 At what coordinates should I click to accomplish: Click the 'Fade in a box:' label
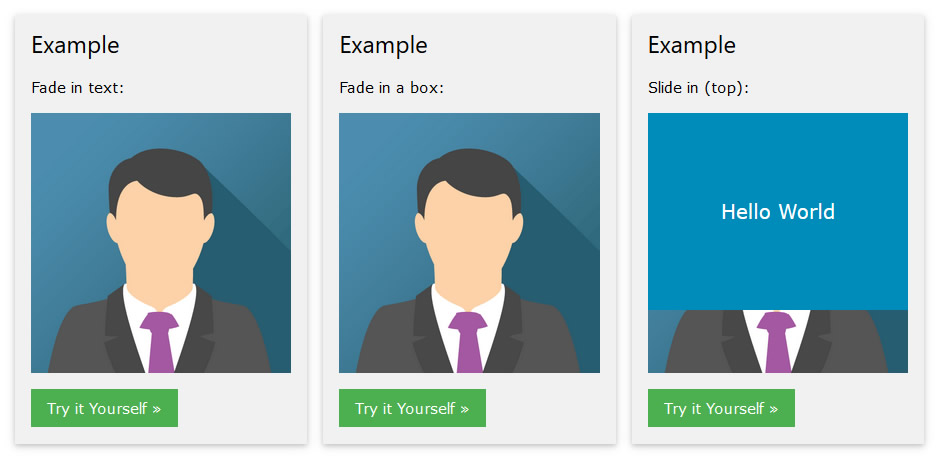click(391, 88)
